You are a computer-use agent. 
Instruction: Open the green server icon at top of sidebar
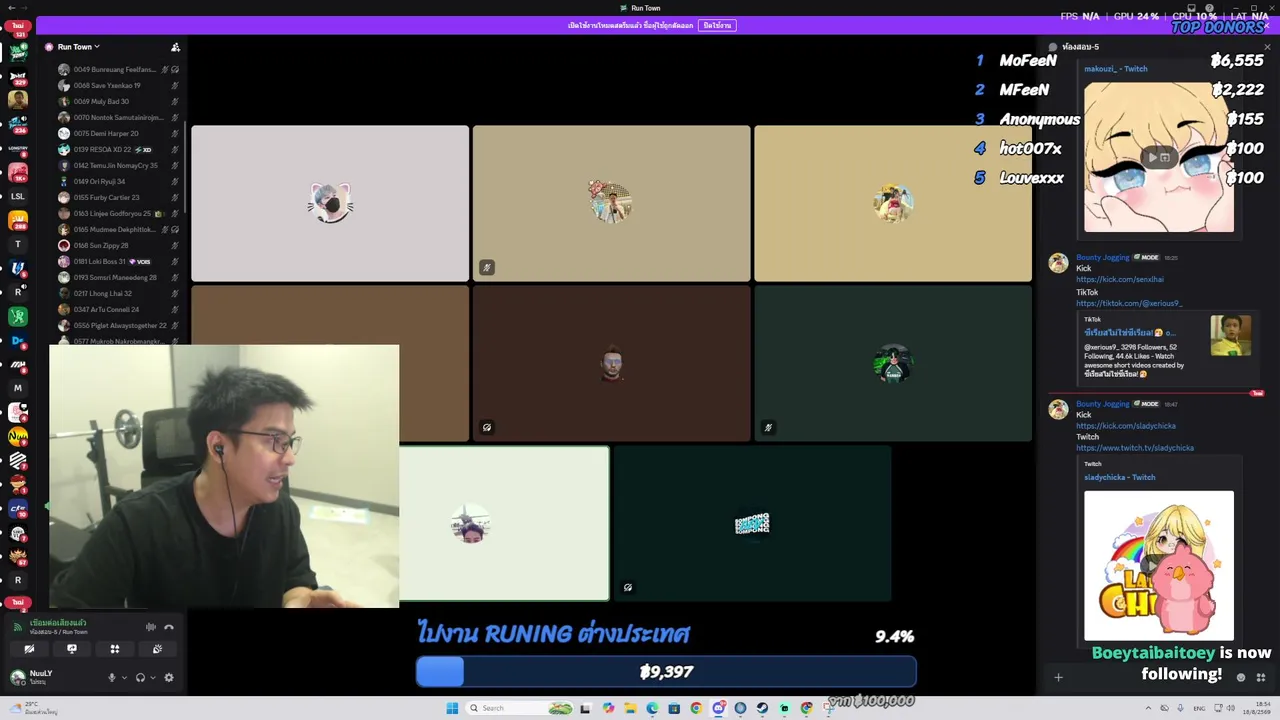coord(18,52)
